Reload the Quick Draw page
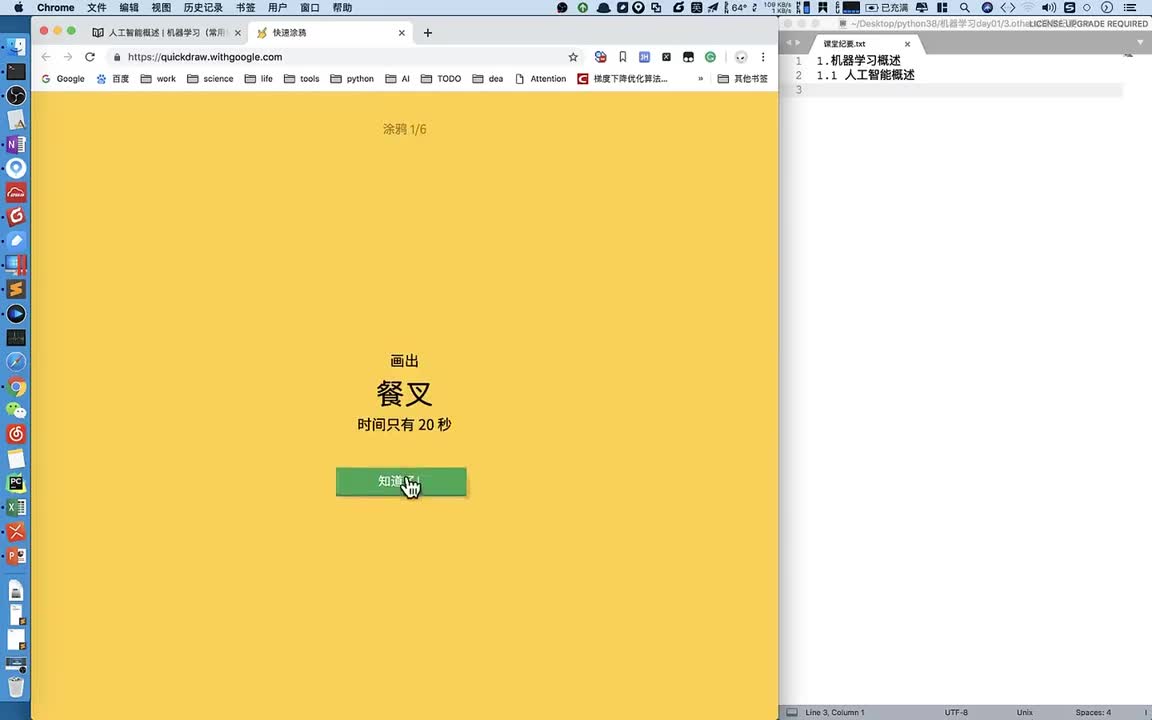The image size is (1152, 720). [x=90, y=57]
